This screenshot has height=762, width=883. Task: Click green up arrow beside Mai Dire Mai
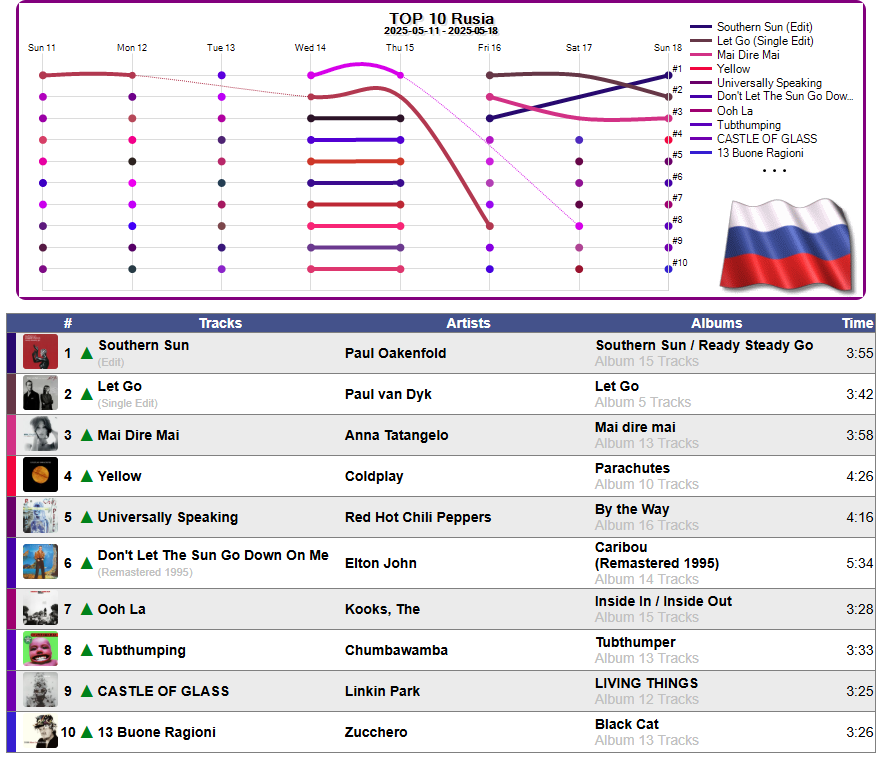87,435
